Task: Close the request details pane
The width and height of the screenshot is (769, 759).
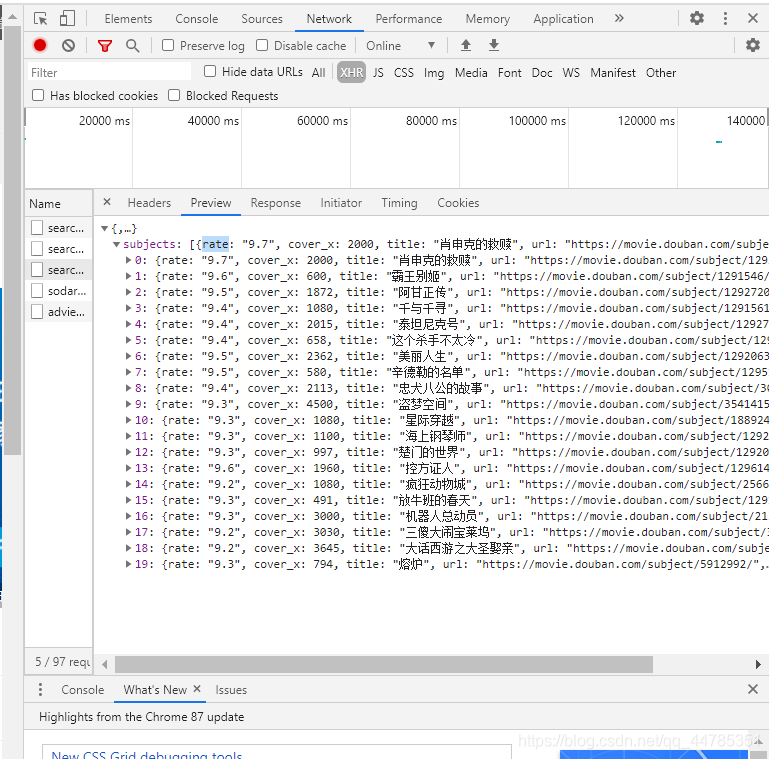Action: [107, 202]
